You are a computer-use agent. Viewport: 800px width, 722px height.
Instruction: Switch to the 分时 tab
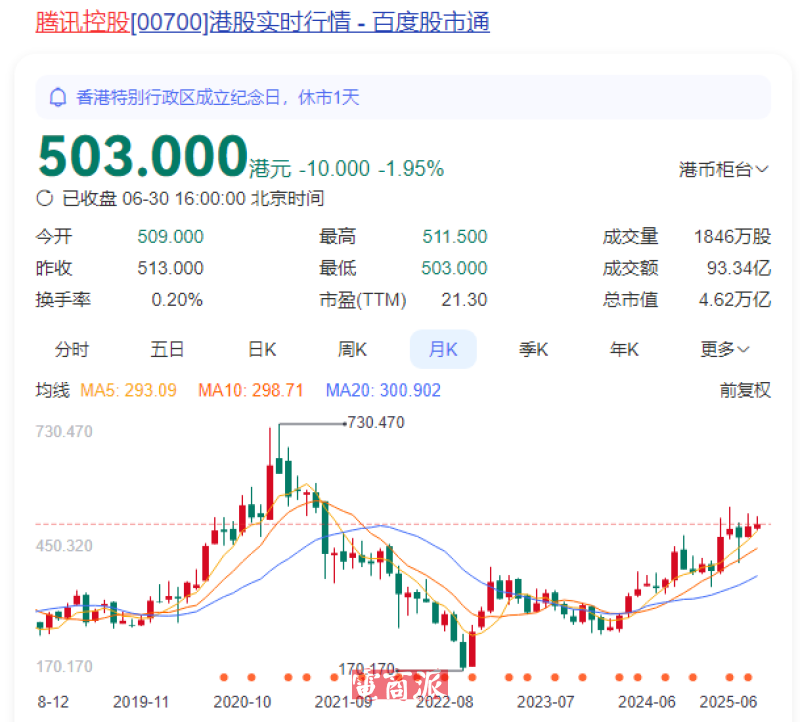(x=72, y=350)
